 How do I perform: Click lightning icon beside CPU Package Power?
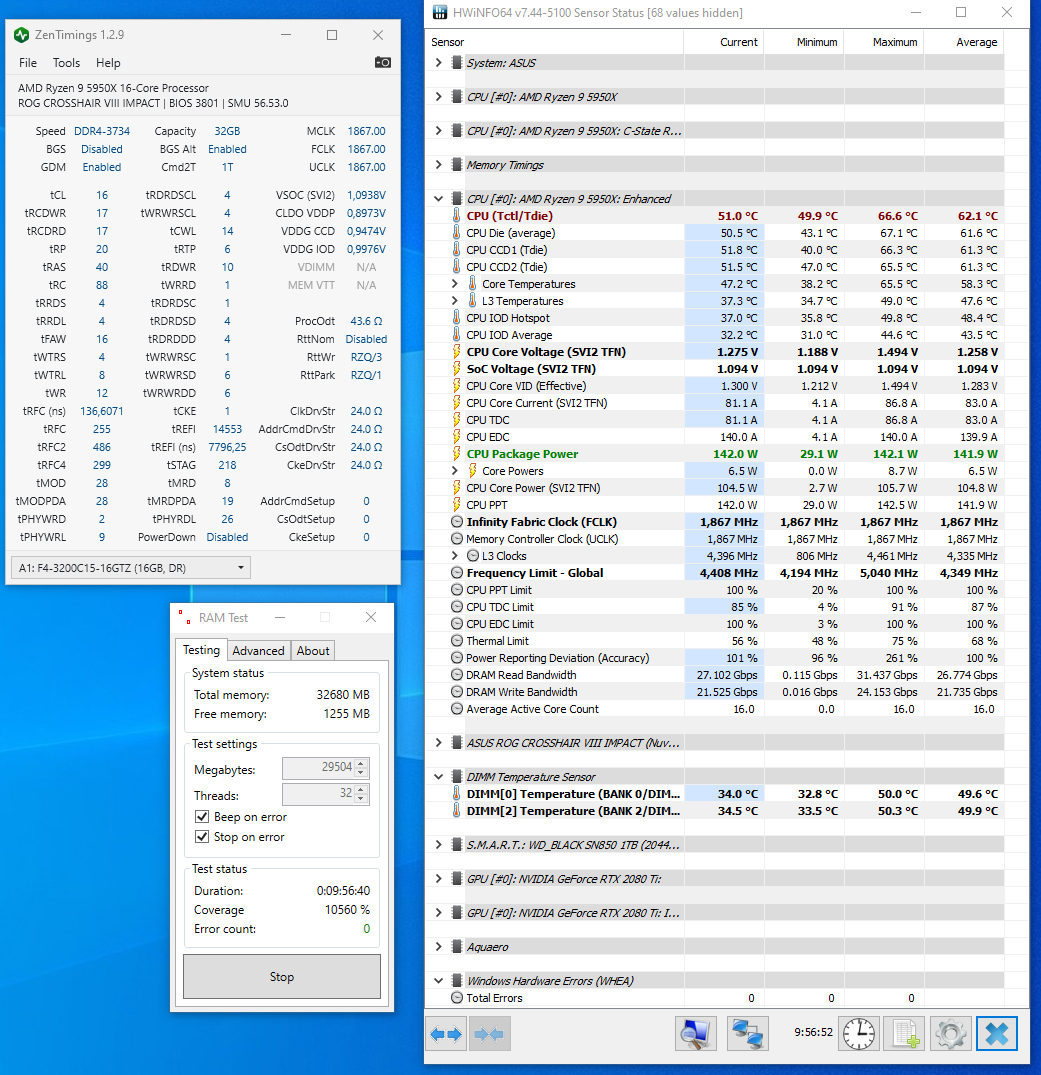click(x=457, y=453)
